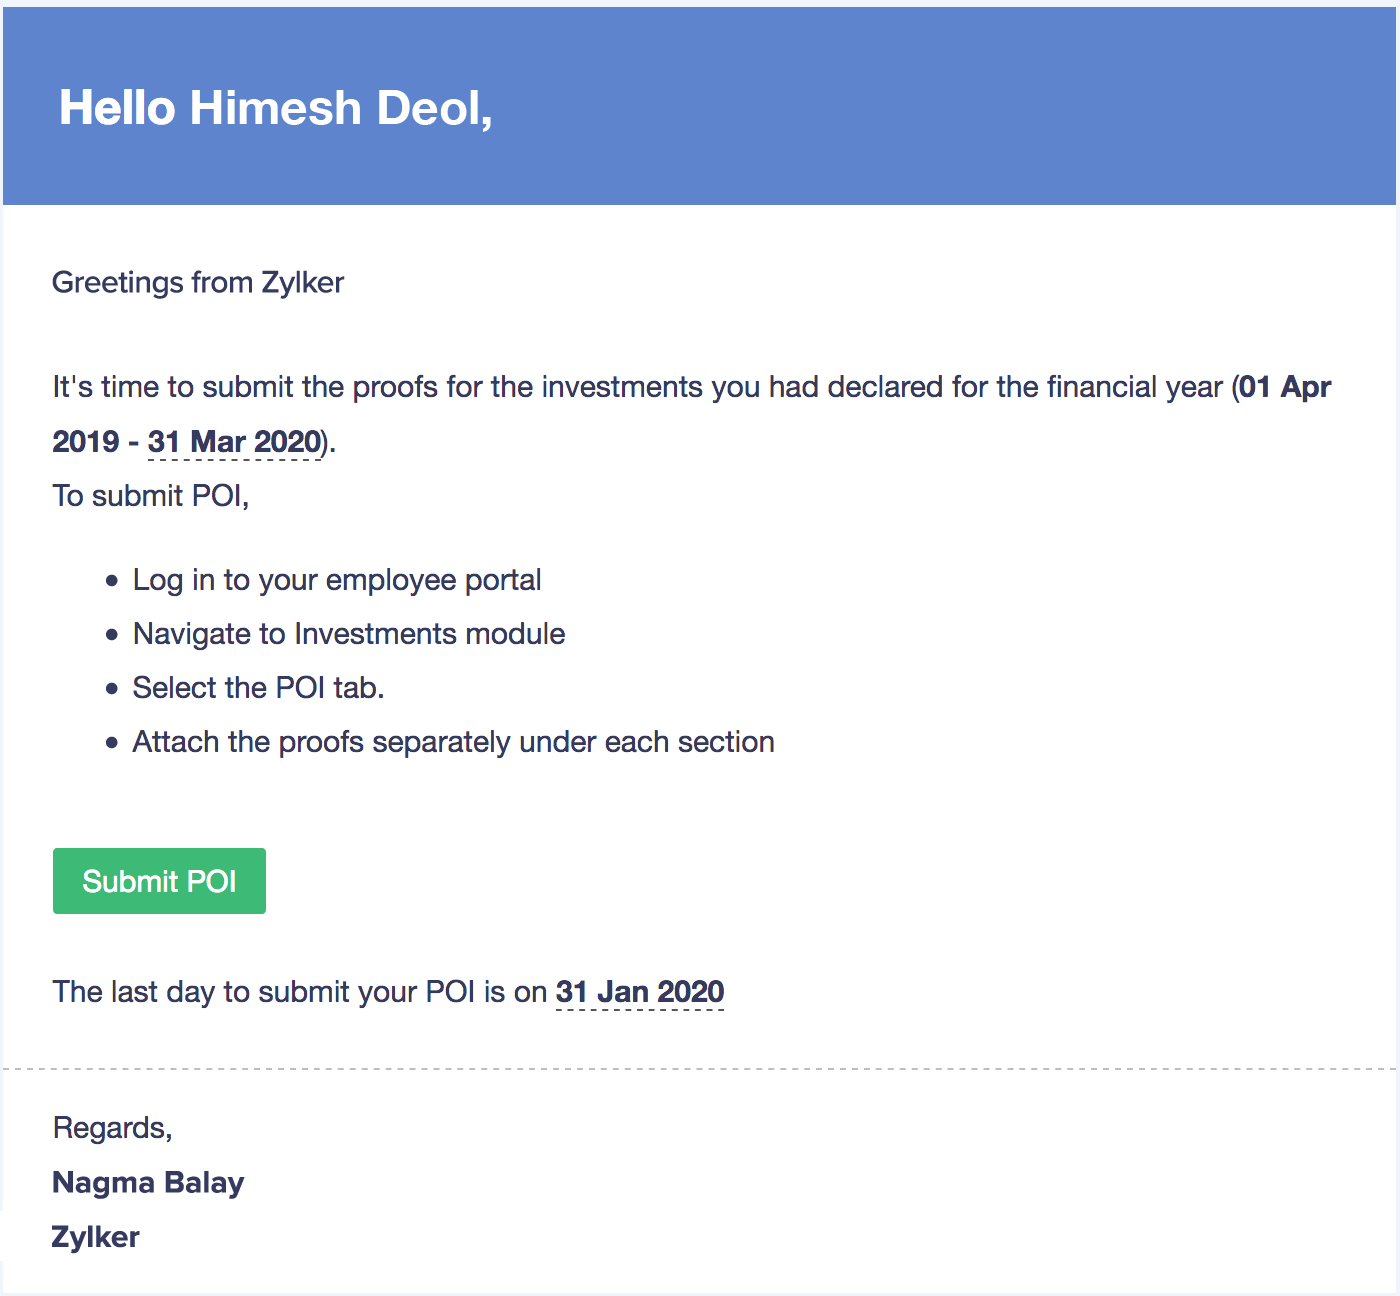Viewport: 1400px width, 1296px height.
Task: Click the Regards closing text
Action: [x=112, y=1128]
